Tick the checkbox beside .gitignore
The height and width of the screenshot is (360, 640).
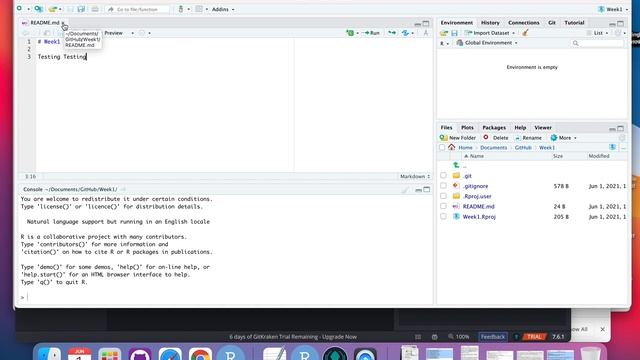click(443, 186)
